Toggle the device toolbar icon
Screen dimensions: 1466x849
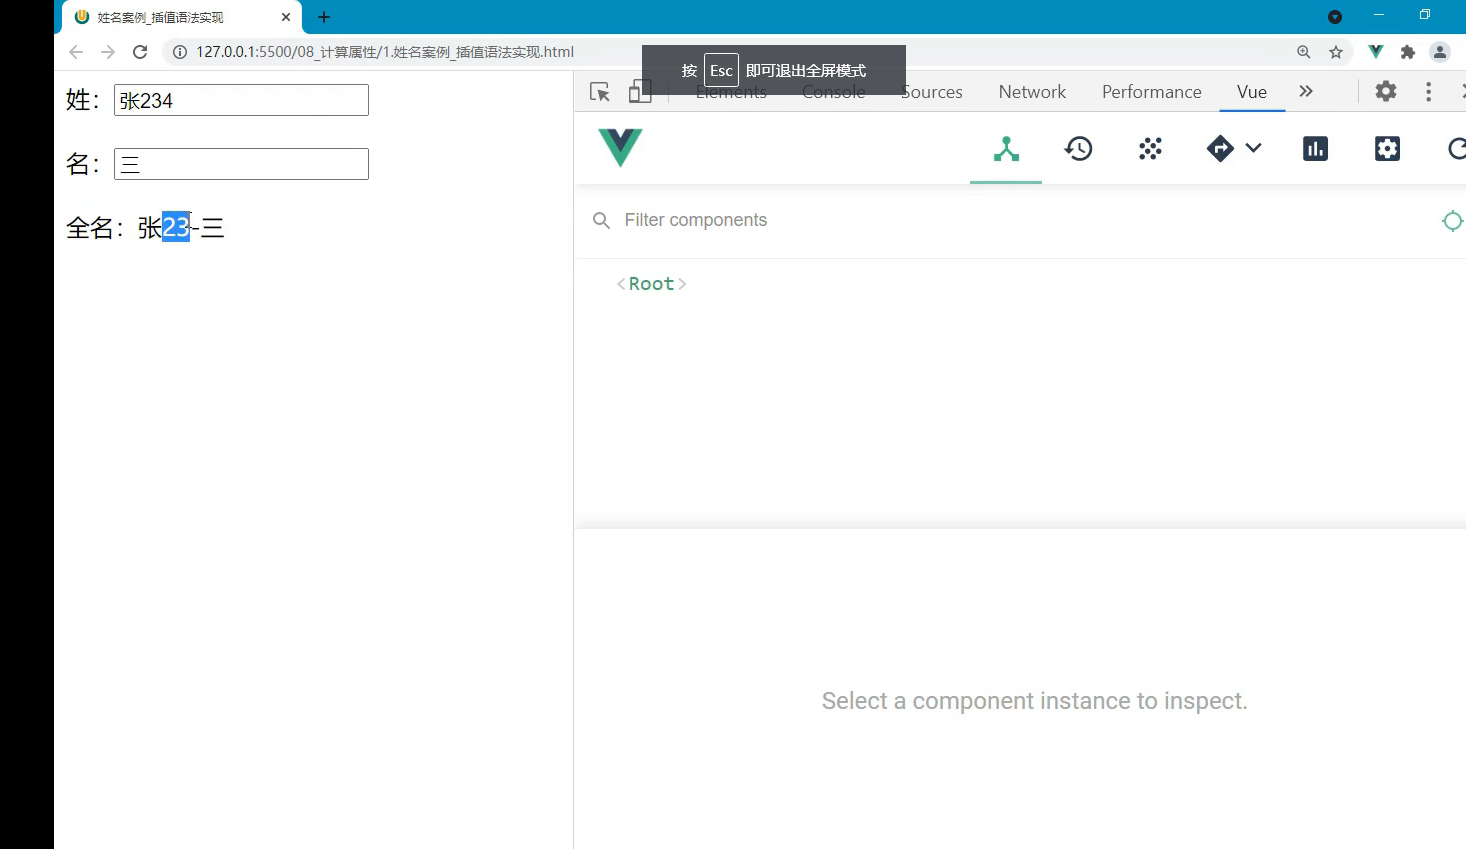coord(640,92)
